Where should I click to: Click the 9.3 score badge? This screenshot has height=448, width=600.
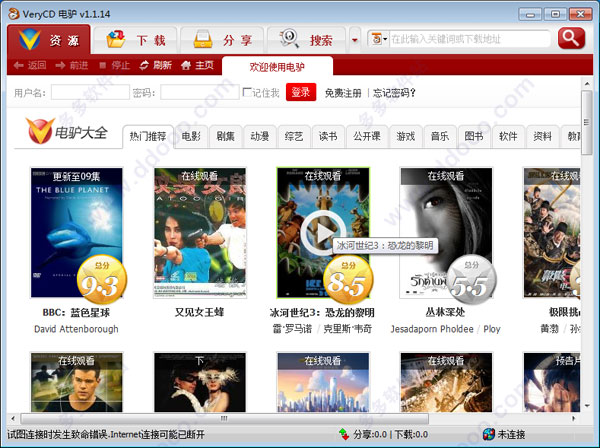pos(101,279)
